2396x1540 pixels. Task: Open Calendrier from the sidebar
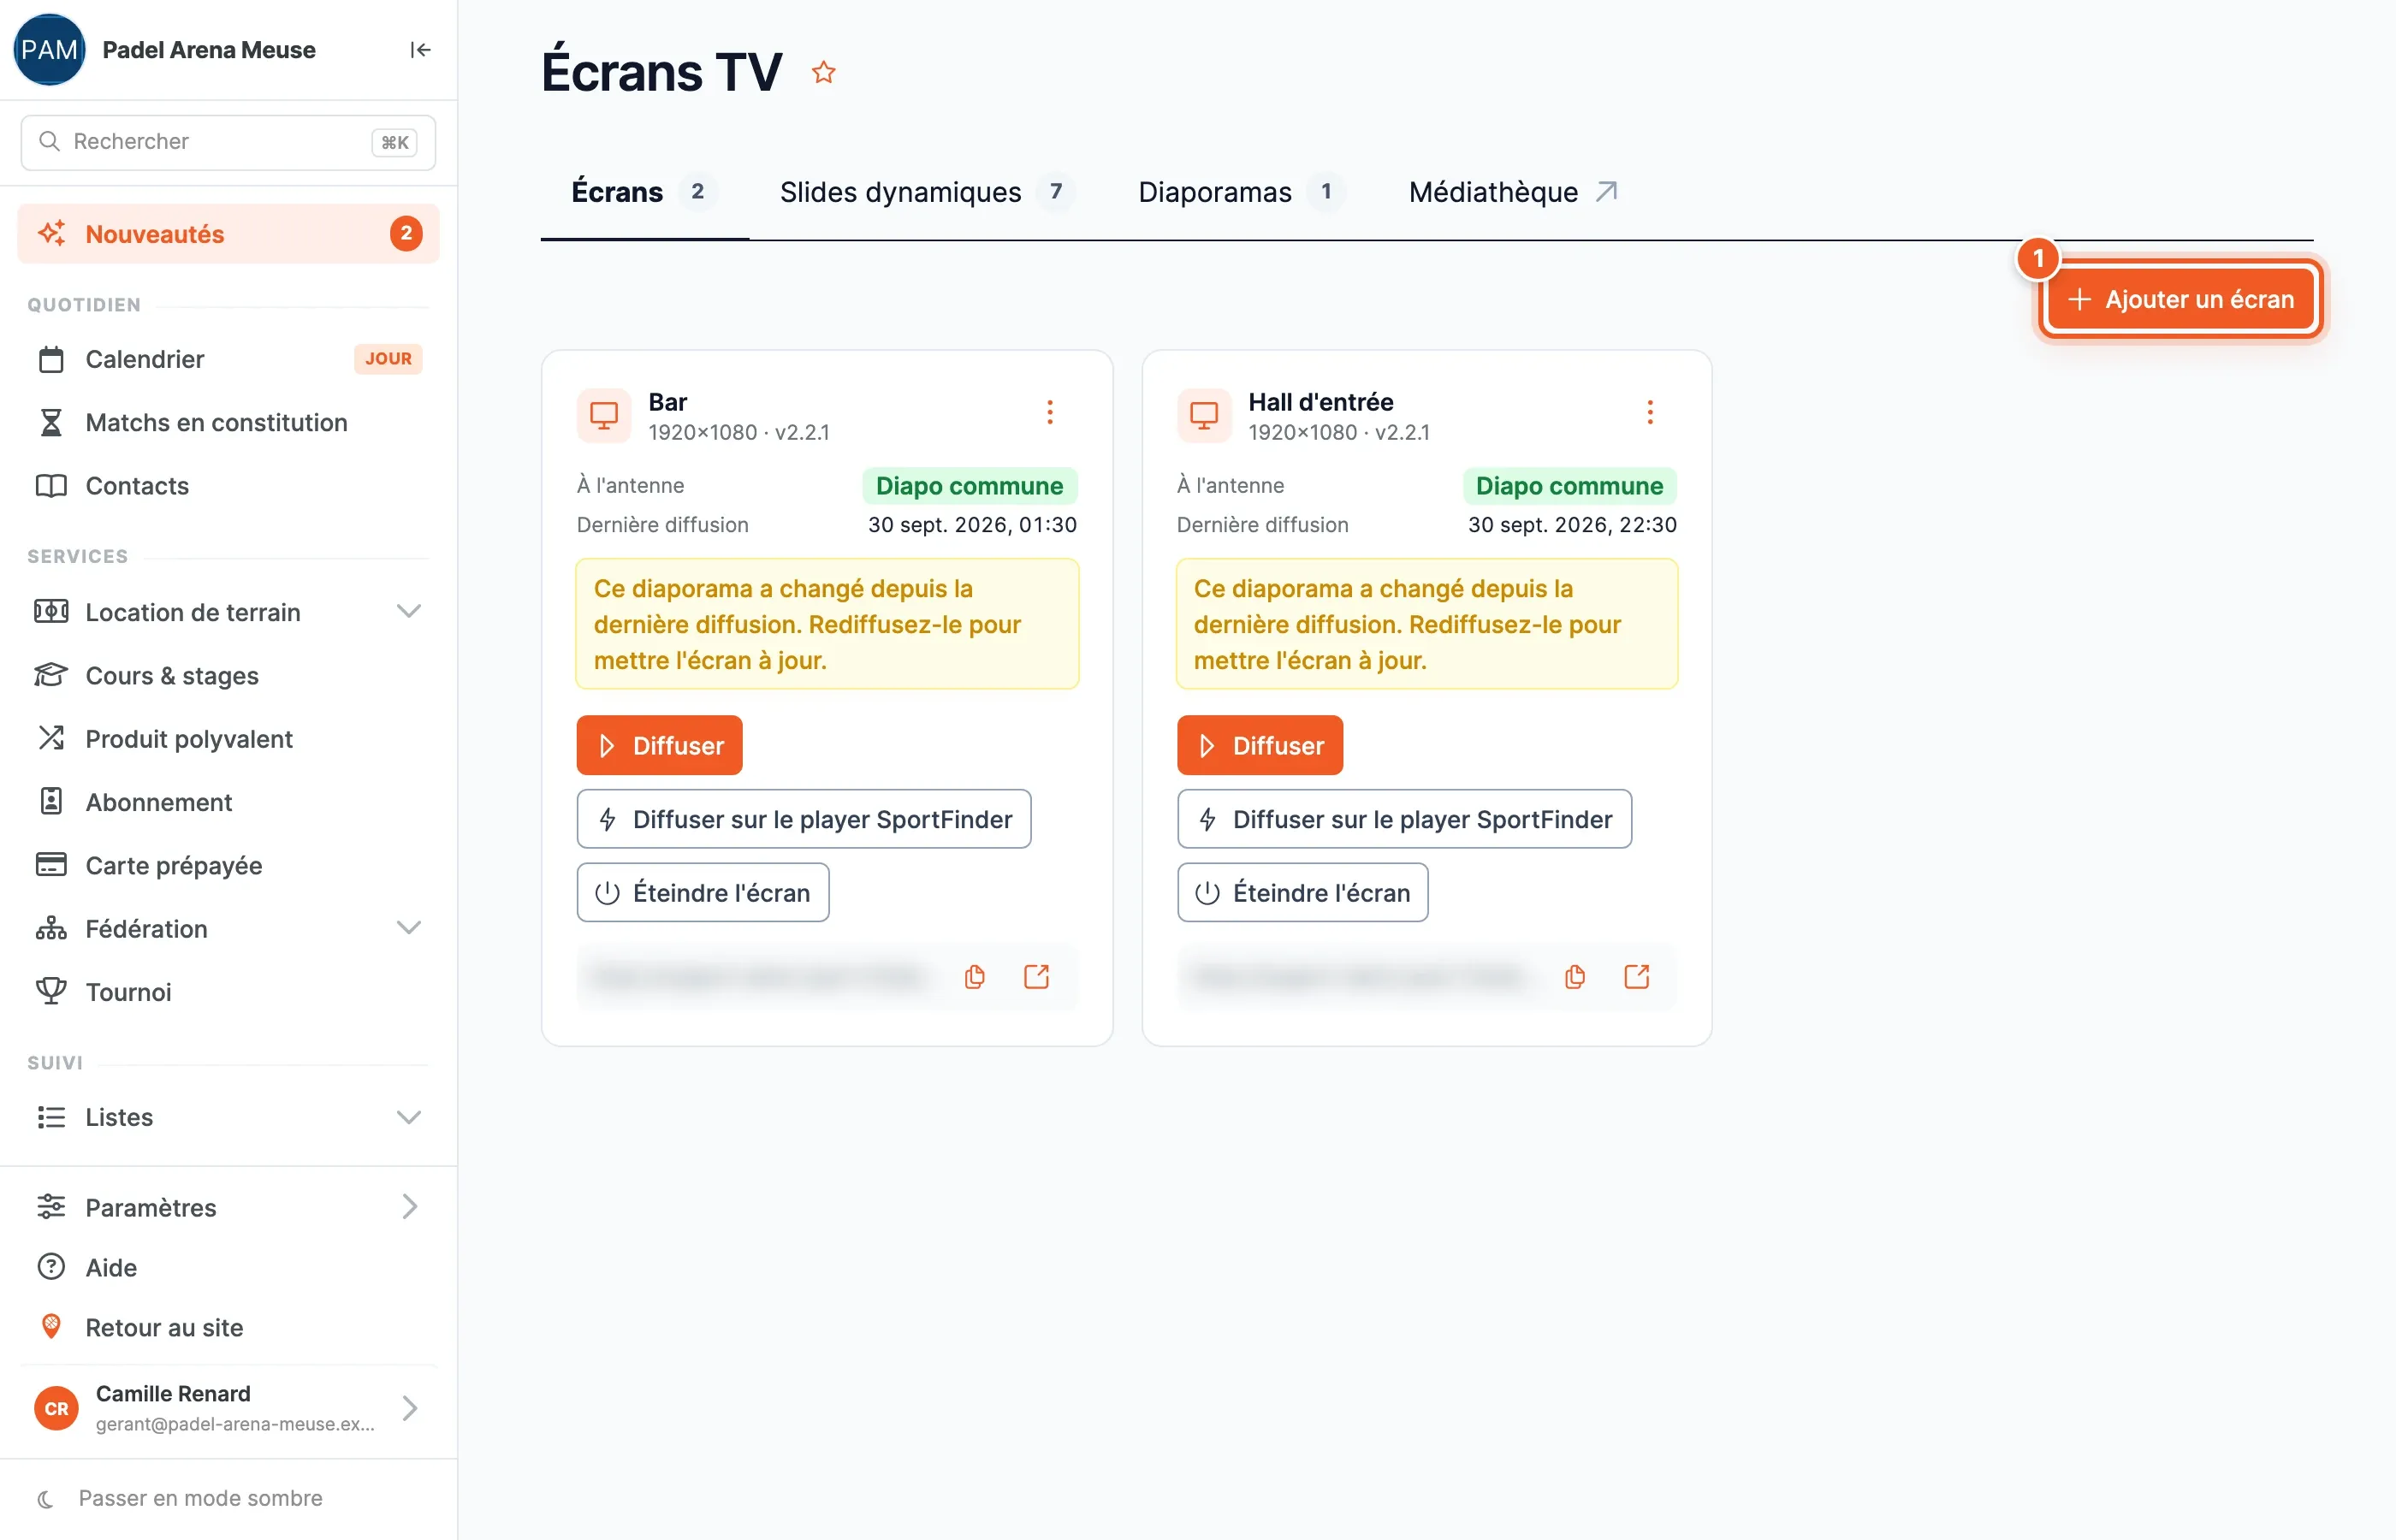click(x=228, y=359)
